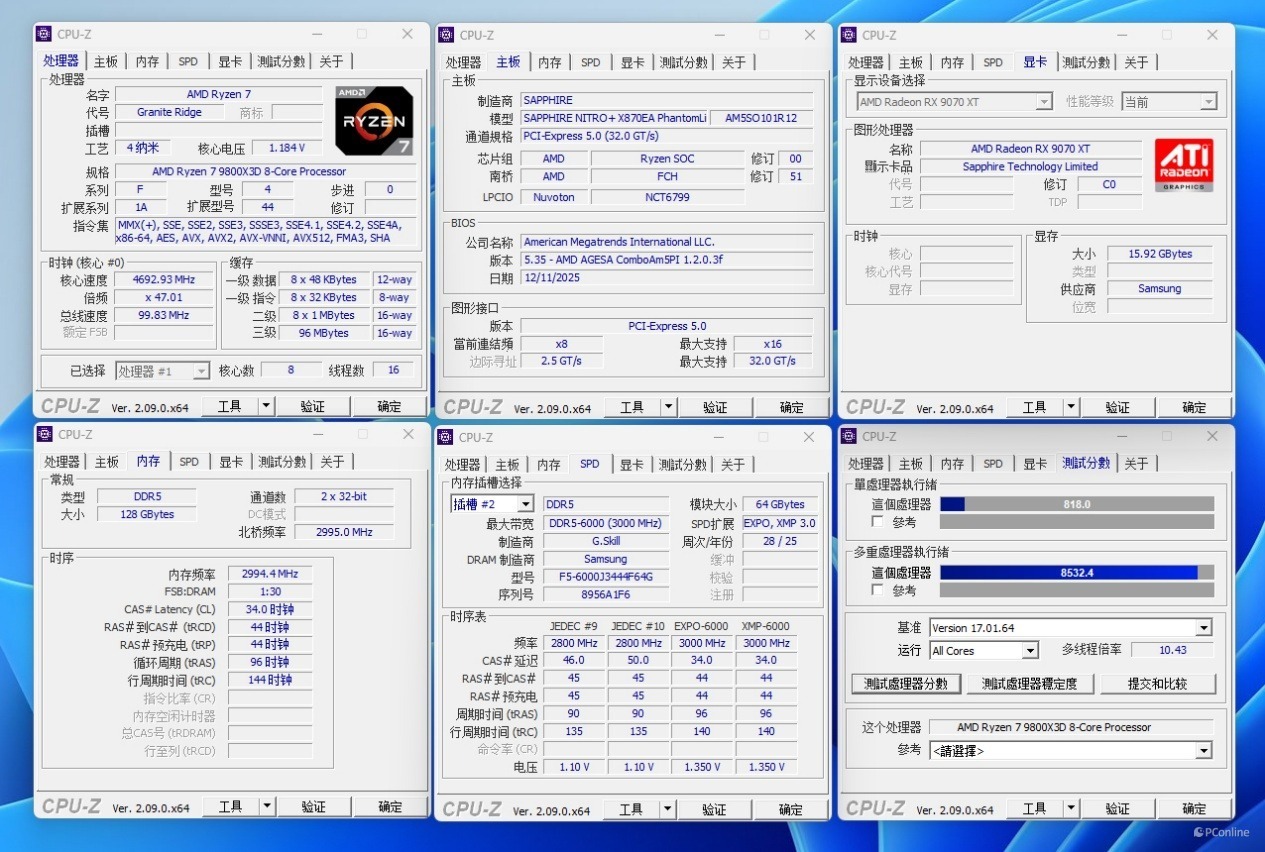Close the processor info CPU-Z window
Image resolution: width=1265 pixels, height=852 pixels.
(407, 34)
